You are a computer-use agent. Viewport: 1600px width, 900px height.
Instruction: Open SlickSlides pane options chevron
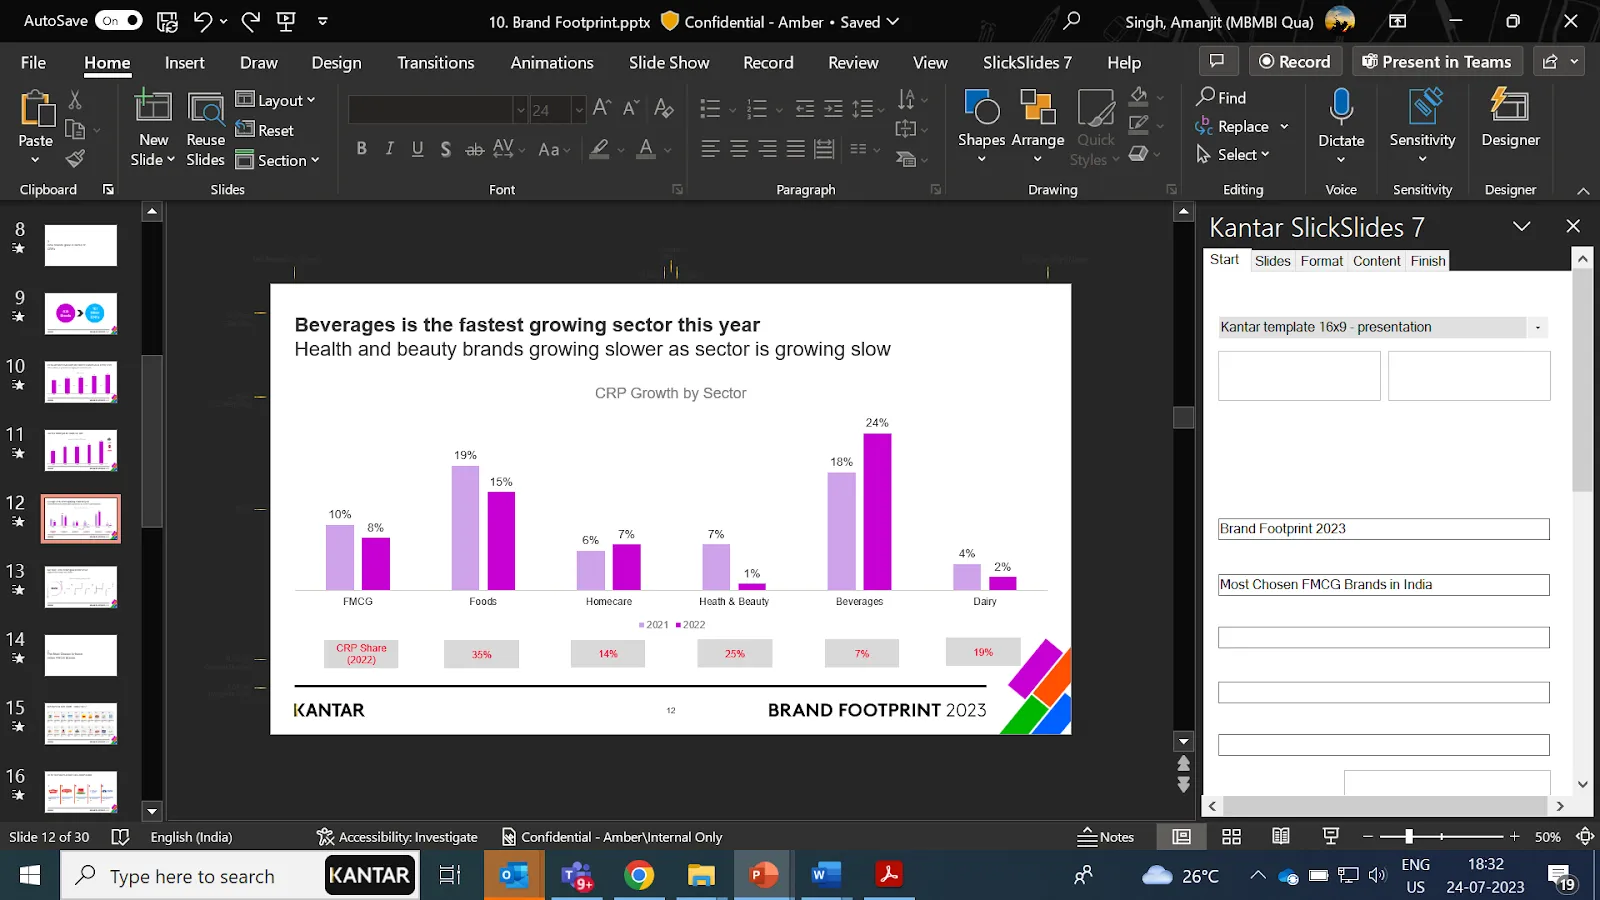coord(1521,227)
